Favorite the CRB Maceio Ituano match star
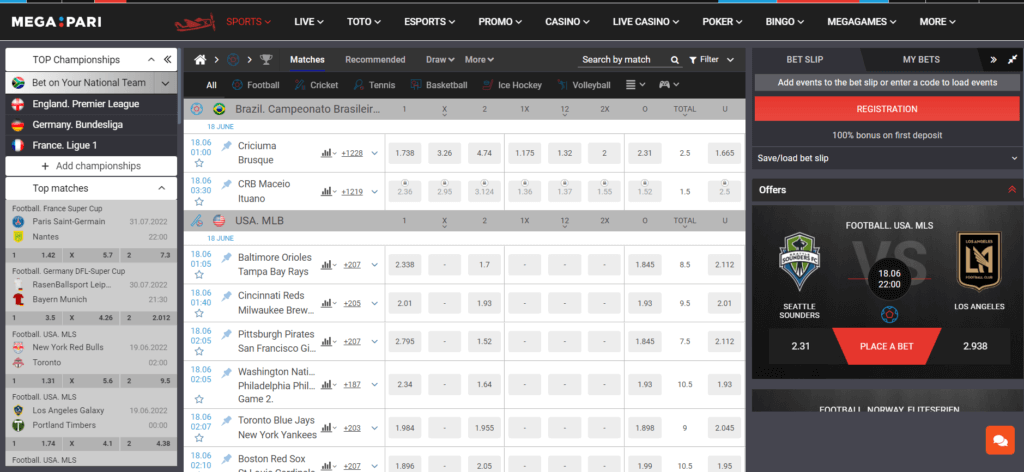Viewport: 1024px width, 472px height. (199, 202)
